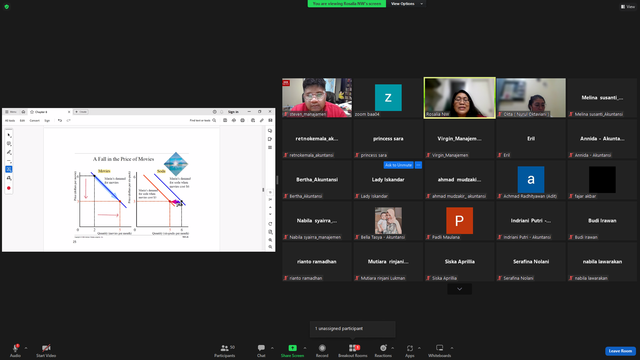This screenshot has height=360, width=640.
Task: Click the View layout button top right
Action: click(x=628, y=7)
